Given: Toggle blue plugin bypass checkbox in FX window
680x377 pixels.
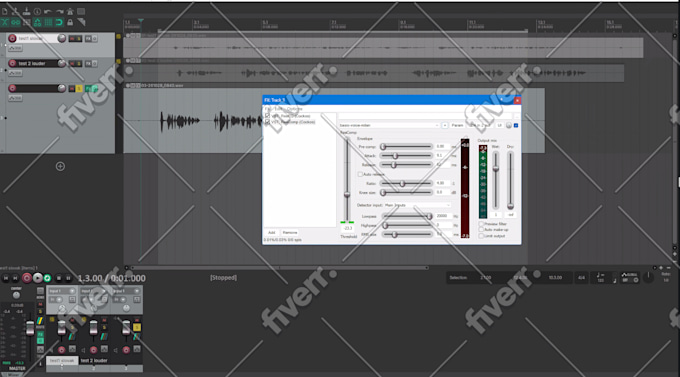Looking at the screenshot, I should (516, 125).
